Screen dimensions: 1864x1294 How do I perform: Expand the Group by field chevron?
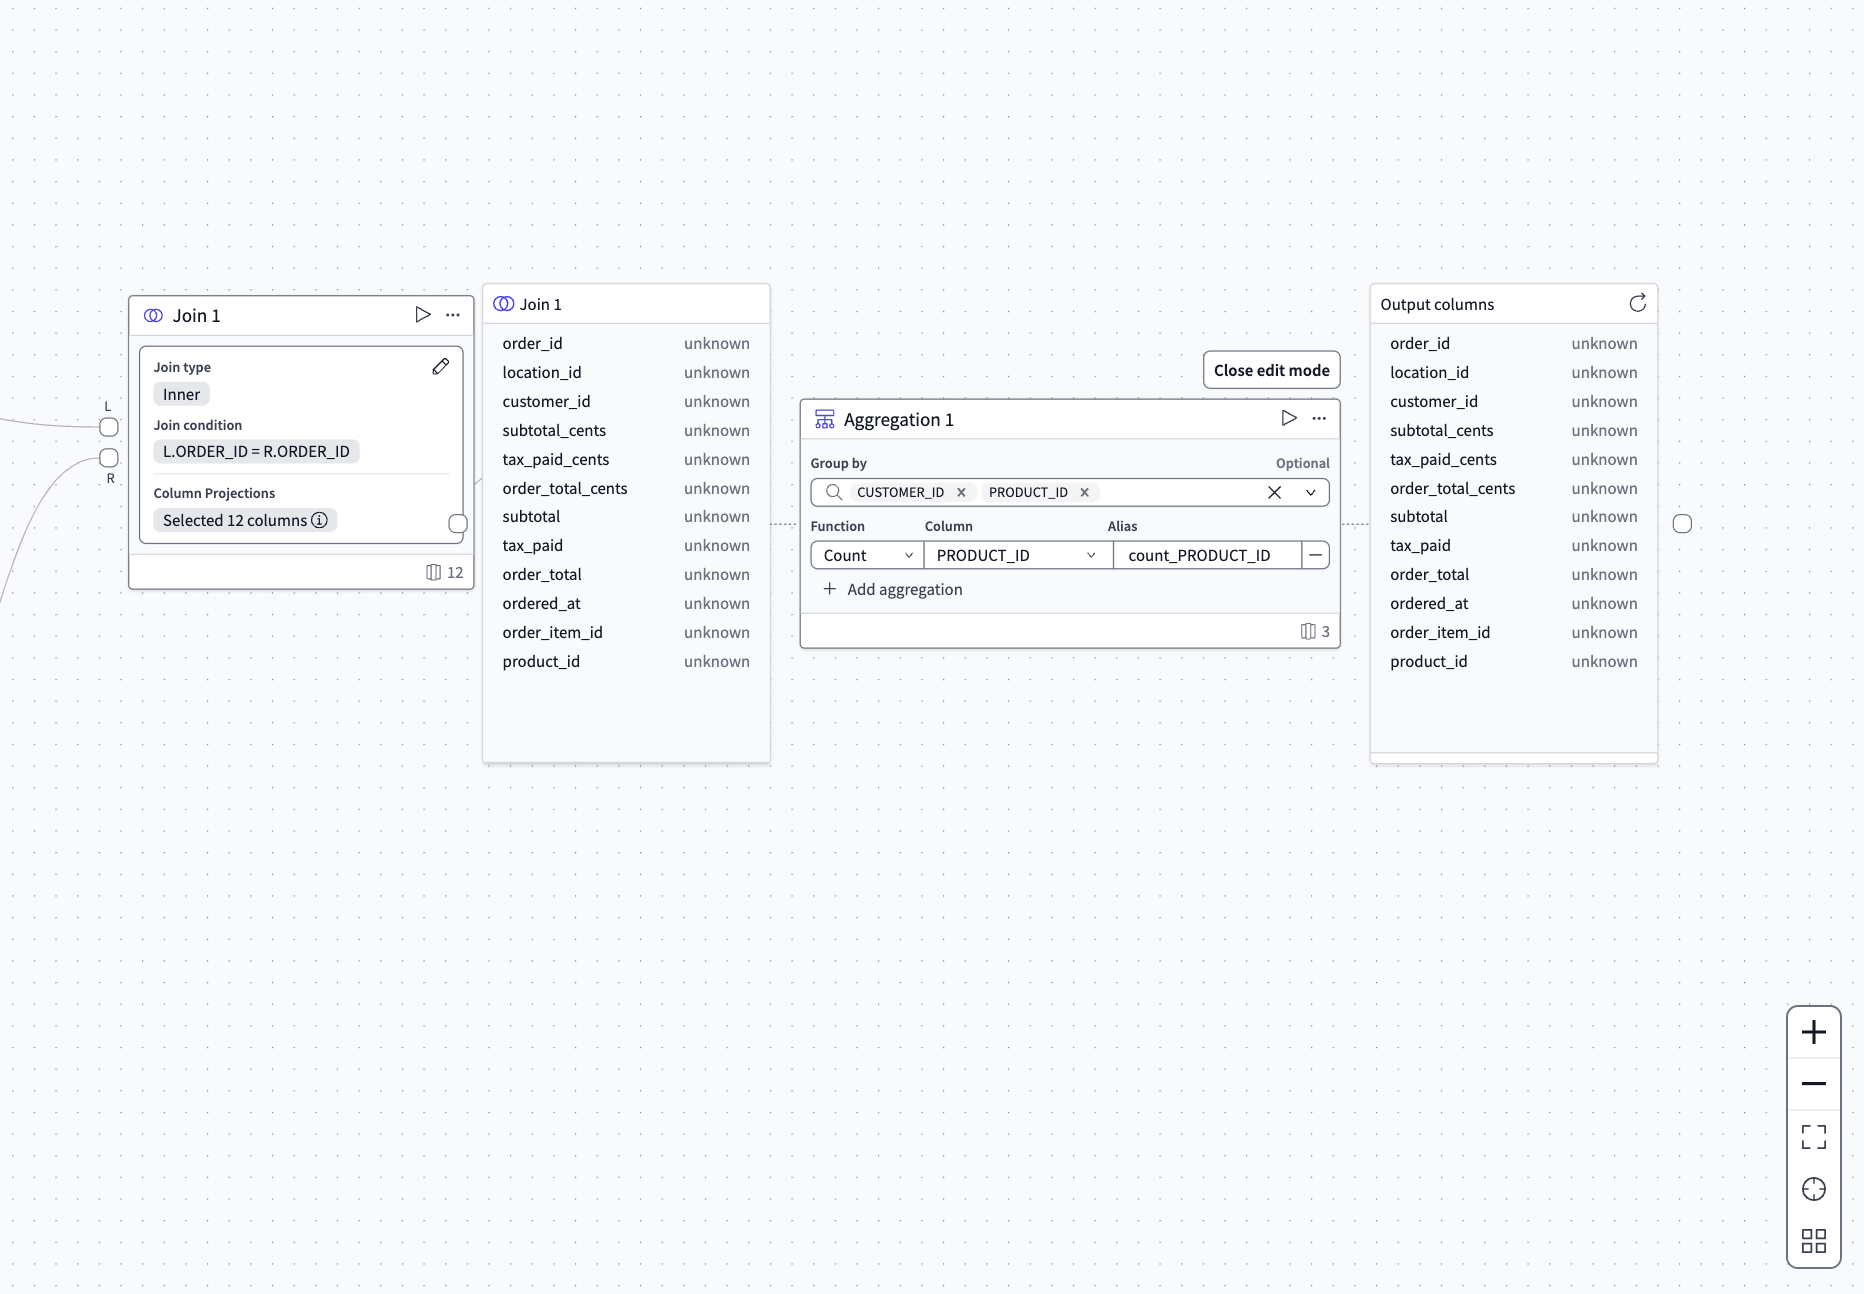[x=1310, y=492]
